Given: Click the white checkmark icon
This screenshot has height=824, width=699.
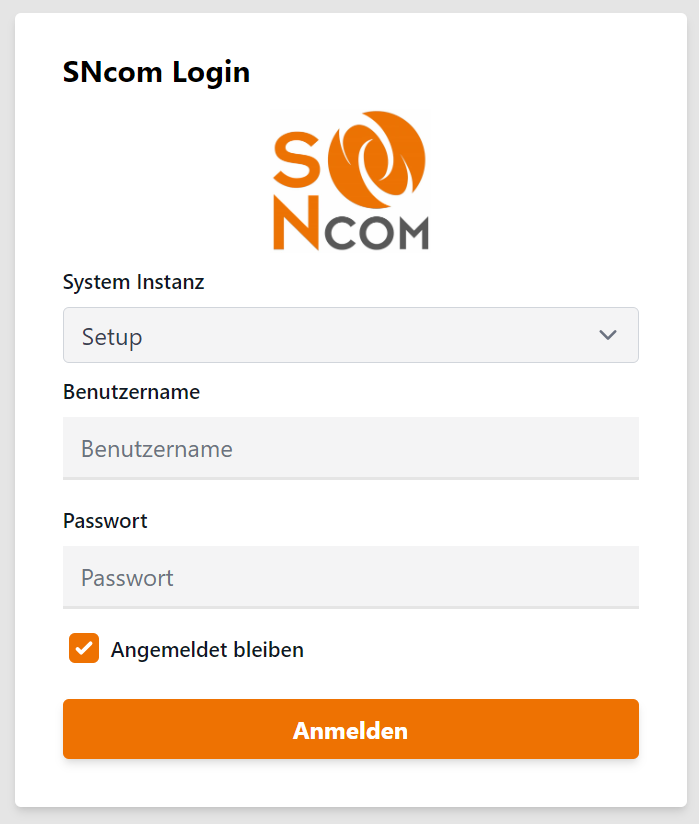Looking at the screenshot, I should (x=84, y=649).
